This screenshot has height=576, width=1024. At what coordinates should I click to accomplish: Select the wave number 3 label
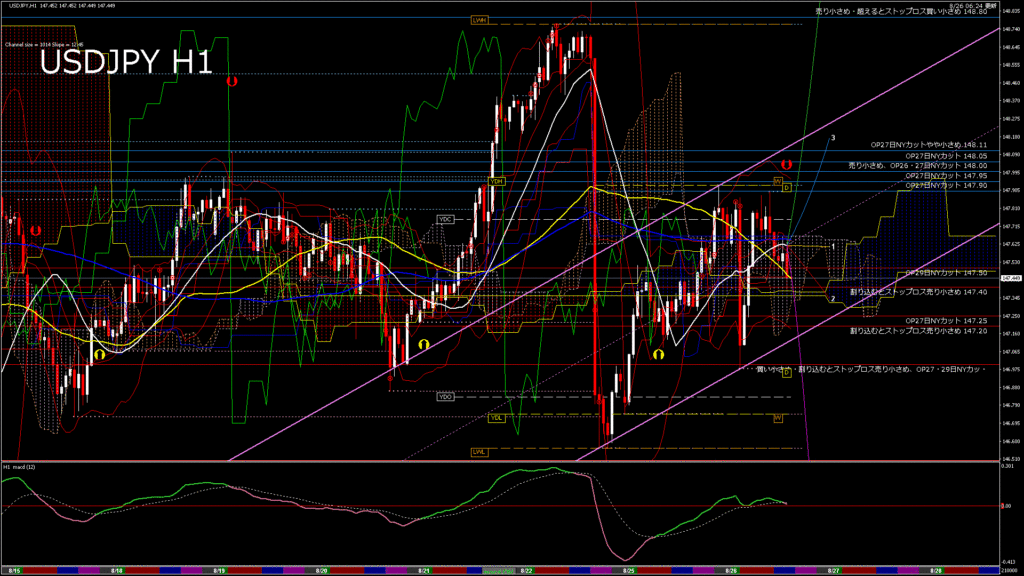click(x=833, y=136)
